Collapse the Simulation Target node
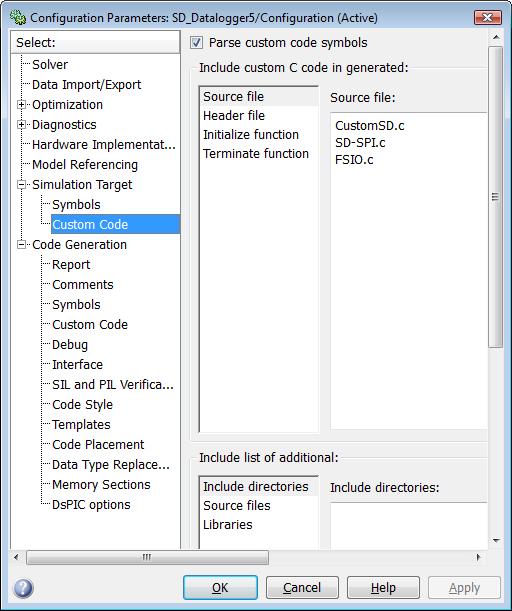512x611 pixels. click(x=21, y=184)
